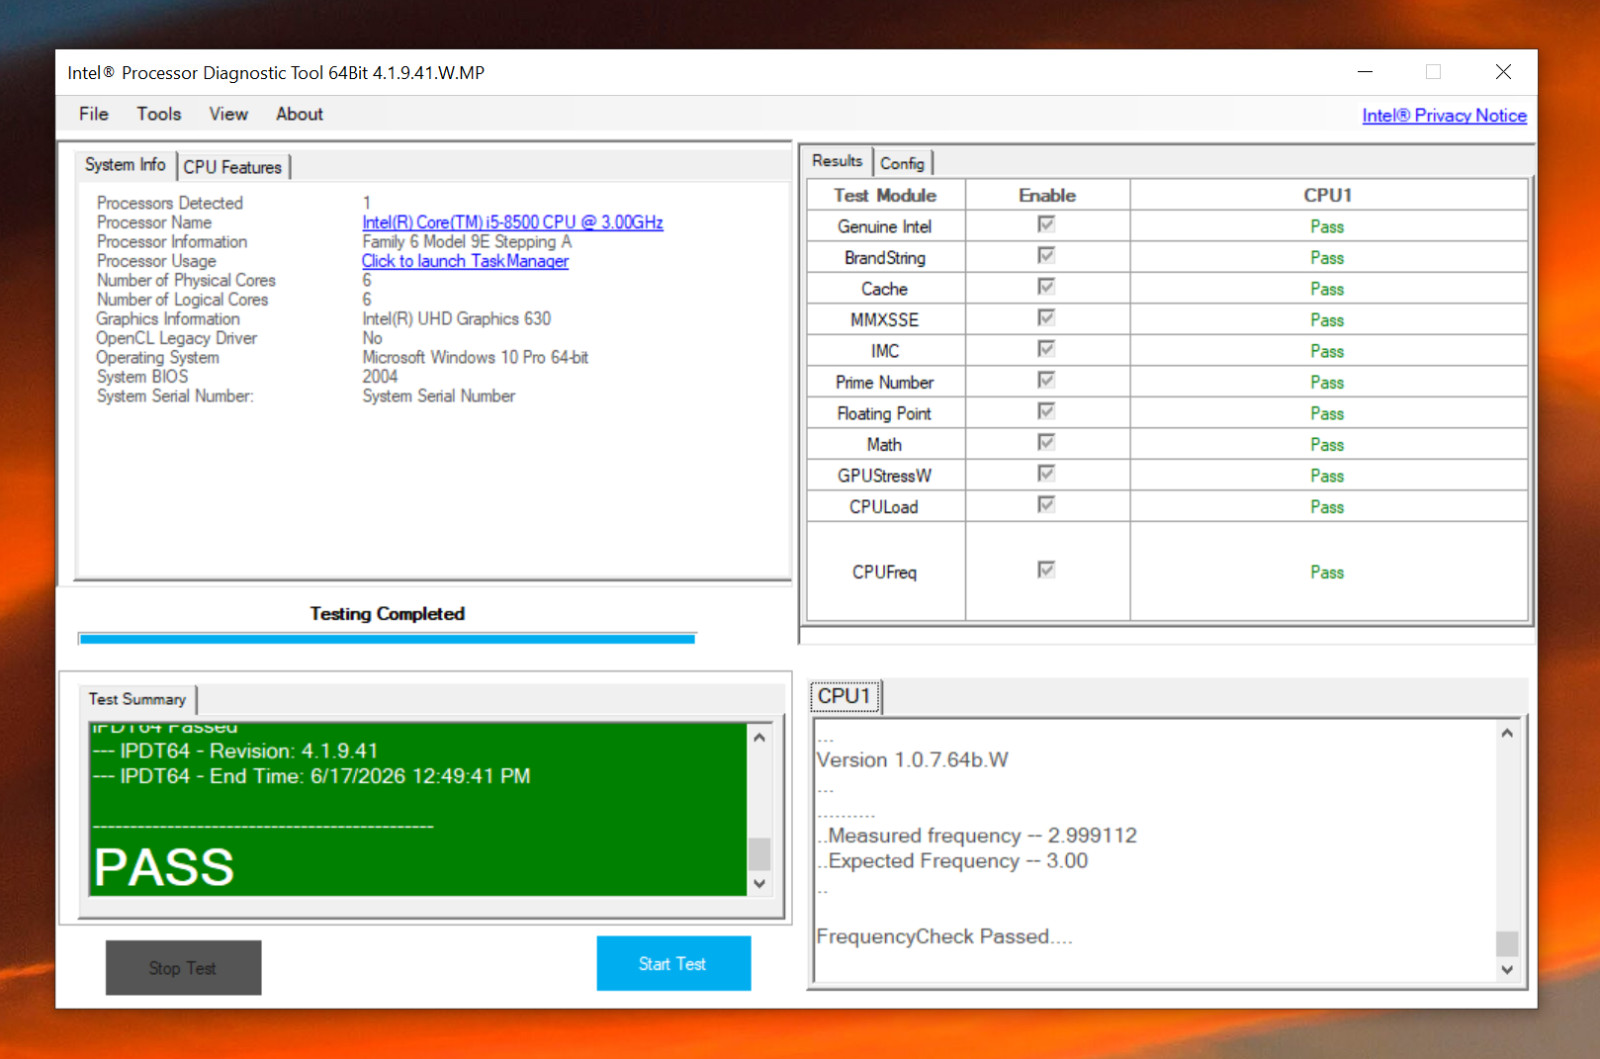Toggle the GPUStressW test checkbox

(1046, 472)
